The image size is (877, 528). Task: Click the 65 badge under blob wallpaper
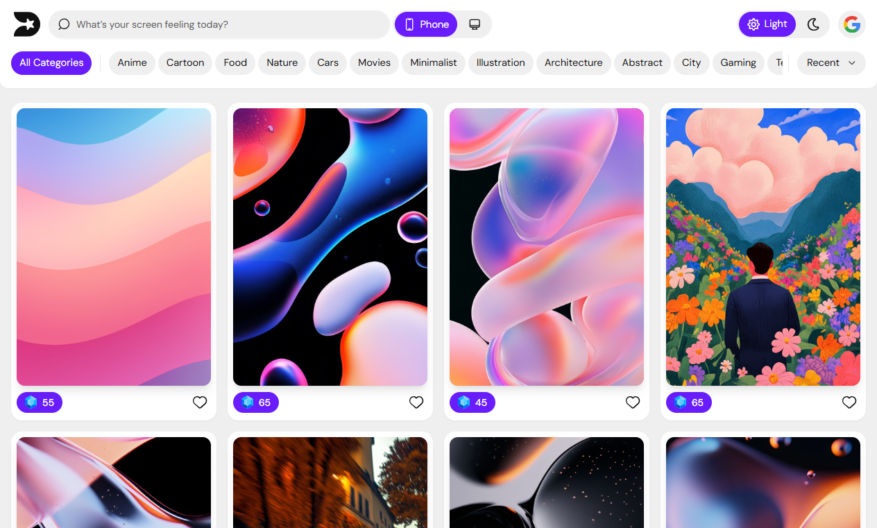coord(256,402)
